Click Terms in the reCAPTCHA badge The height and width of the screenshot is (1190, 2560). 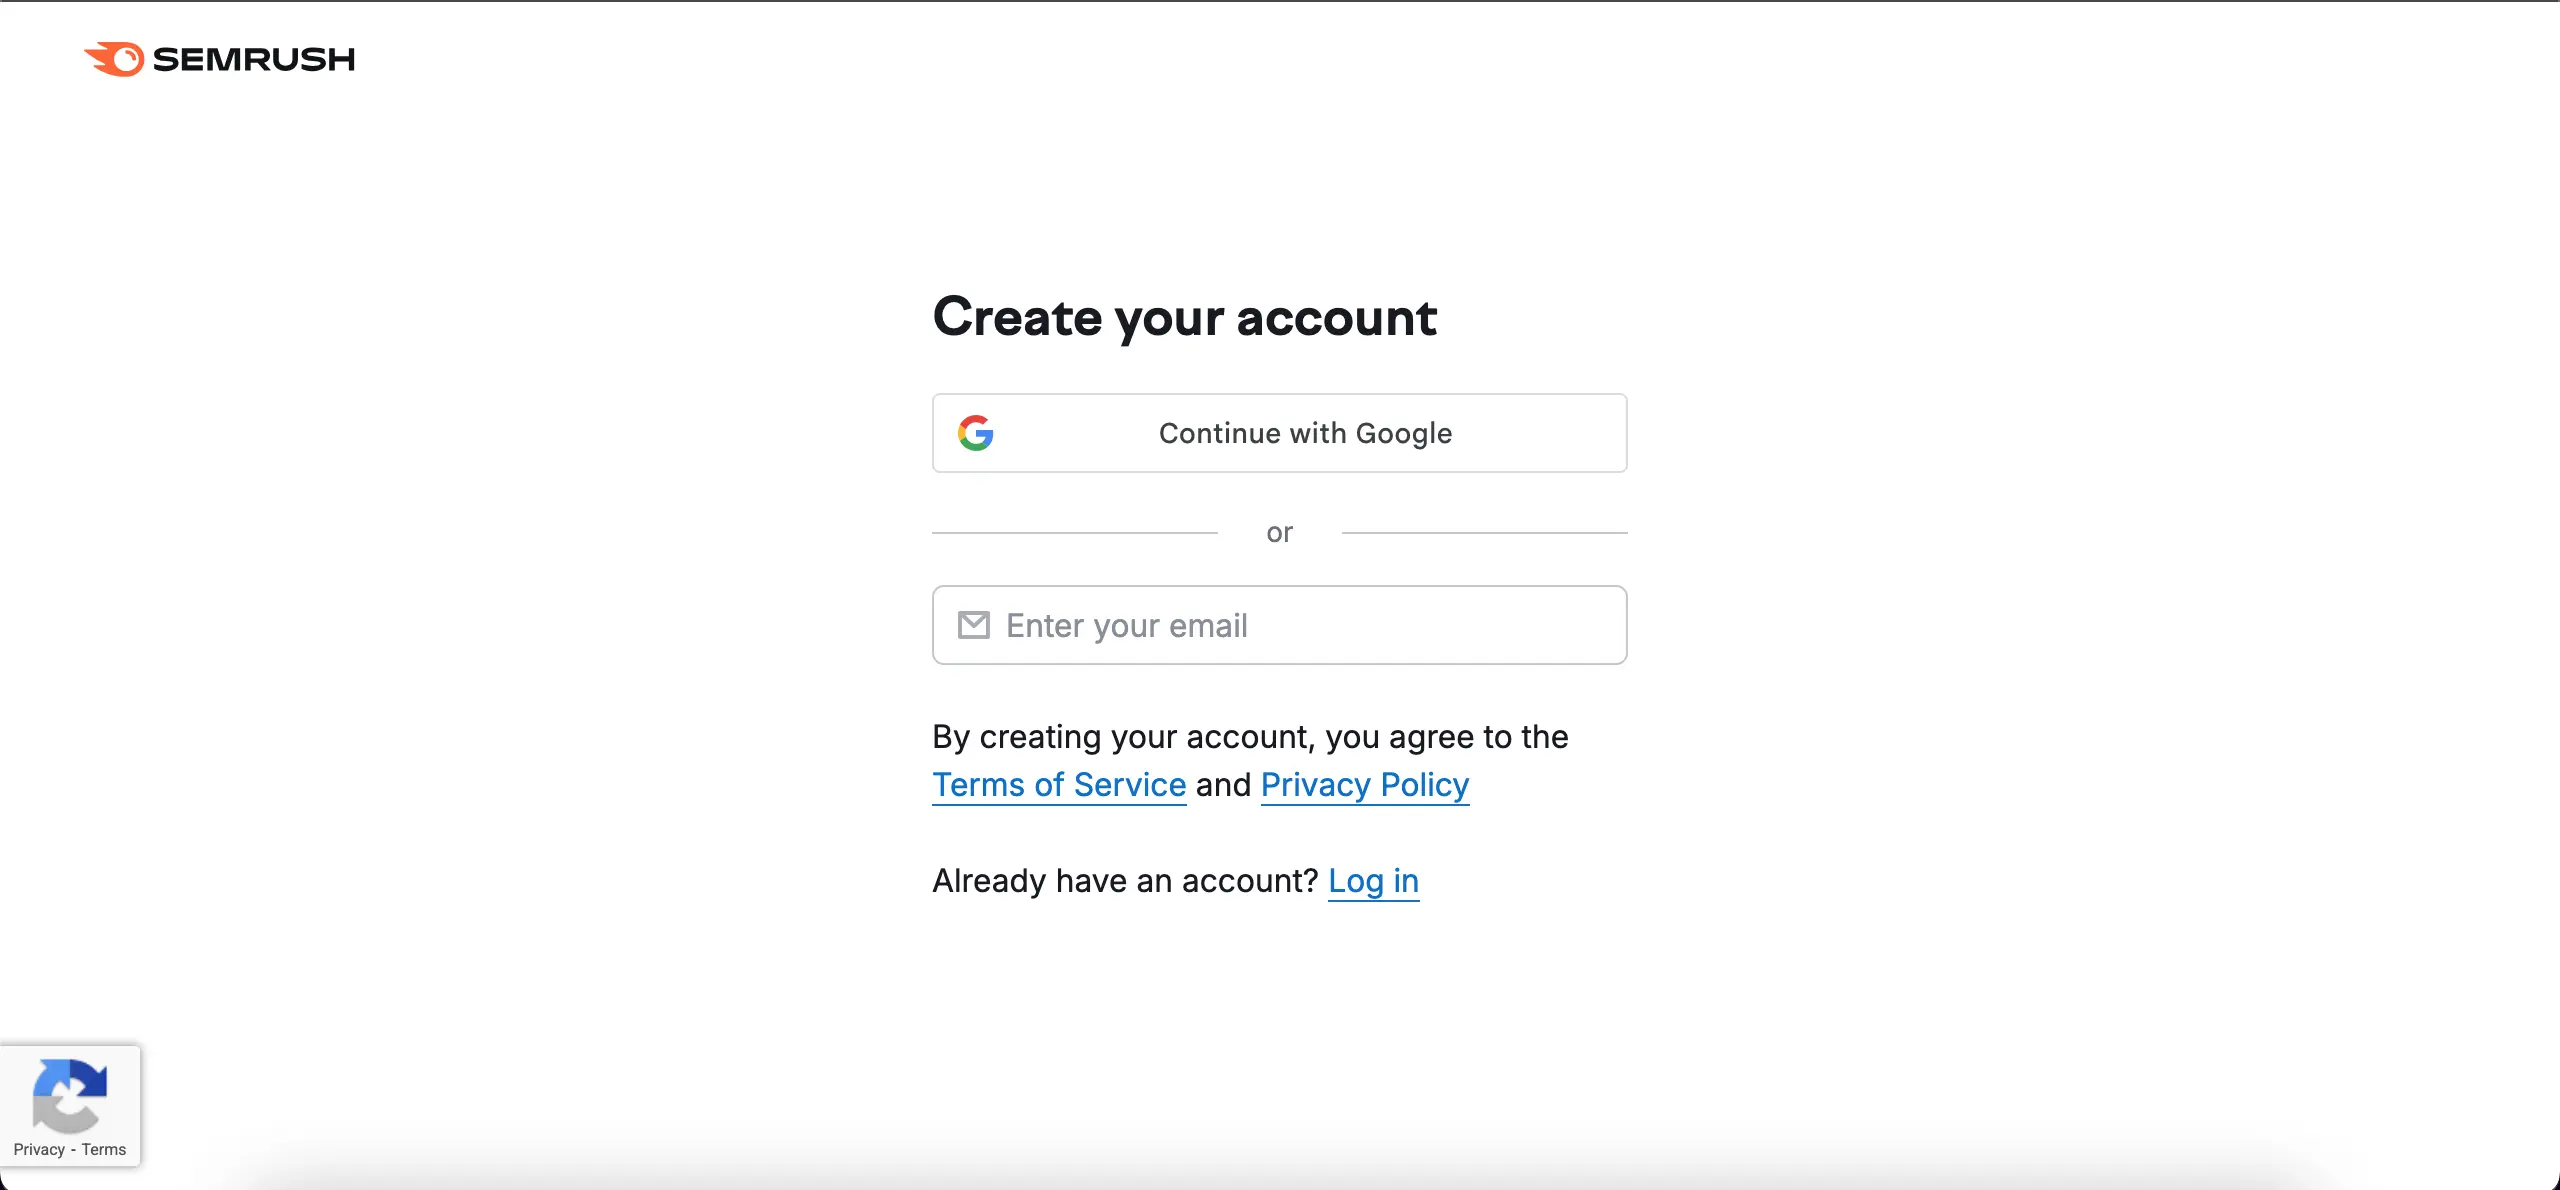click(104, 1150)
